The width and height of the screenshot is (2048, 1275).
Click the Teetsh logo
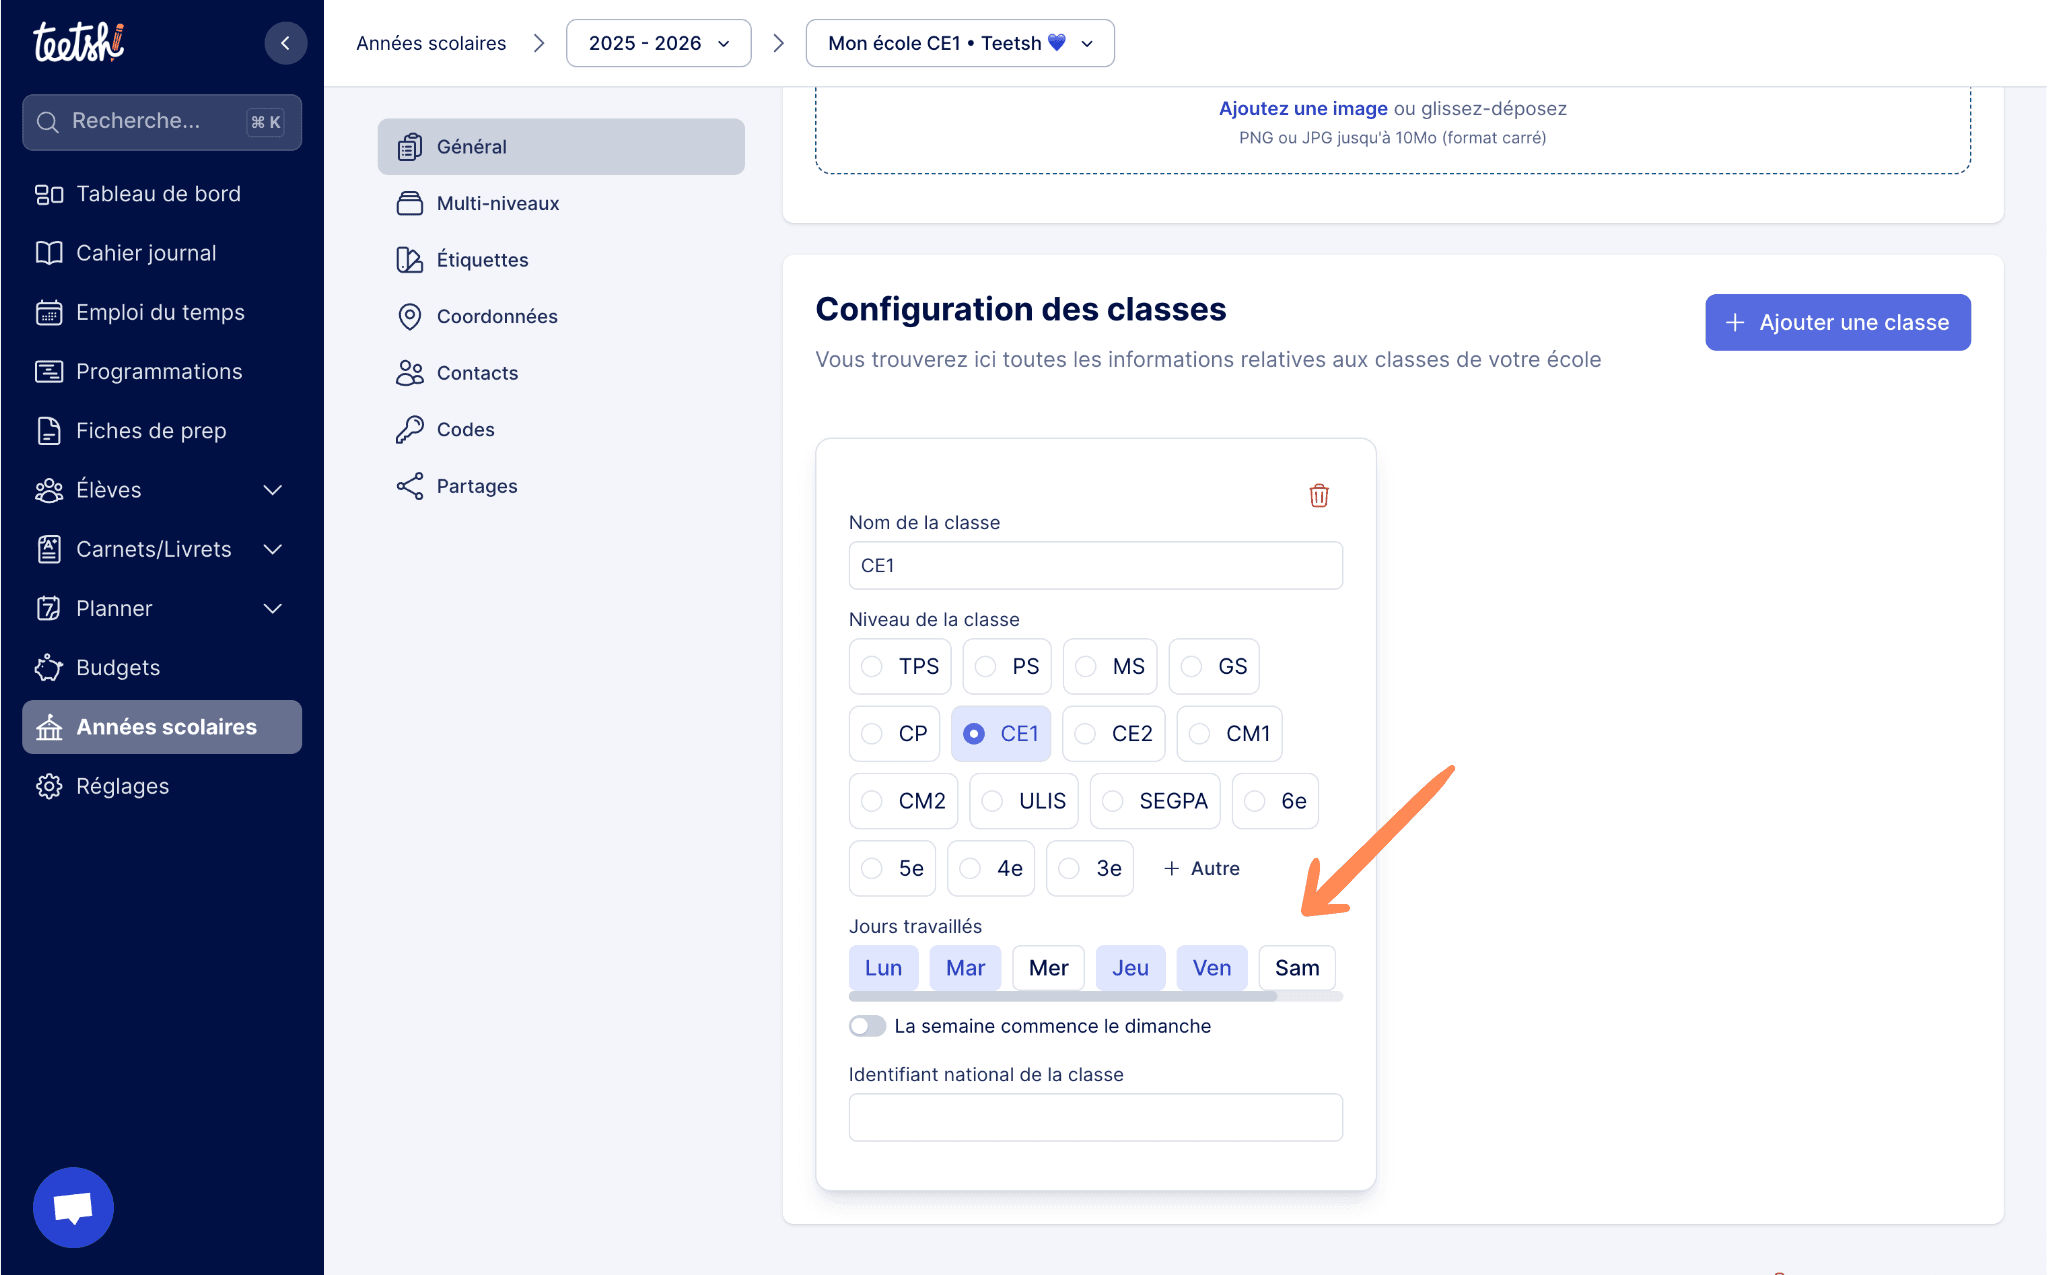pyautogui.click(x=78, y=42)
